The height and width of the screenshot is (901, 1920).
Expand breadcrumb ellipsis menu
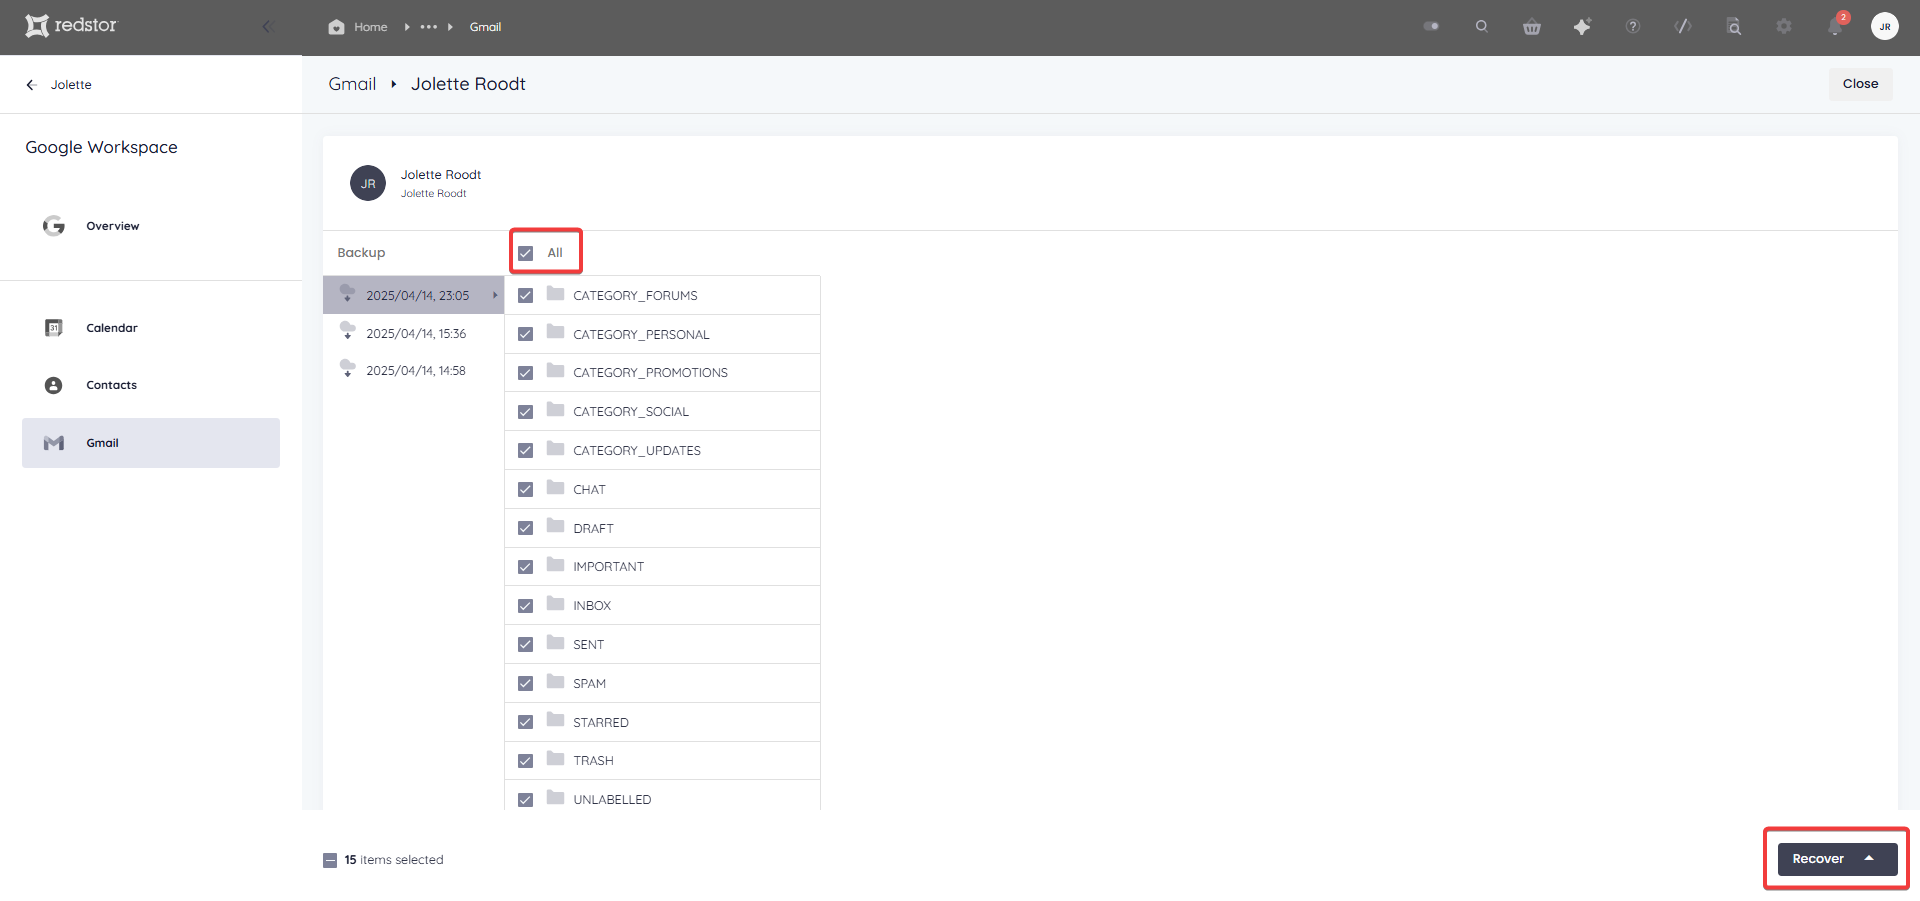click(429, 27)
